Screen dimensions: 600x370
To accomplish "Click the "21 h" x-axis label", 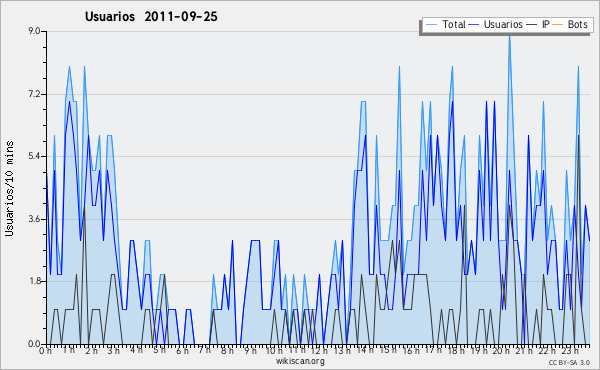I will (523, 351).
